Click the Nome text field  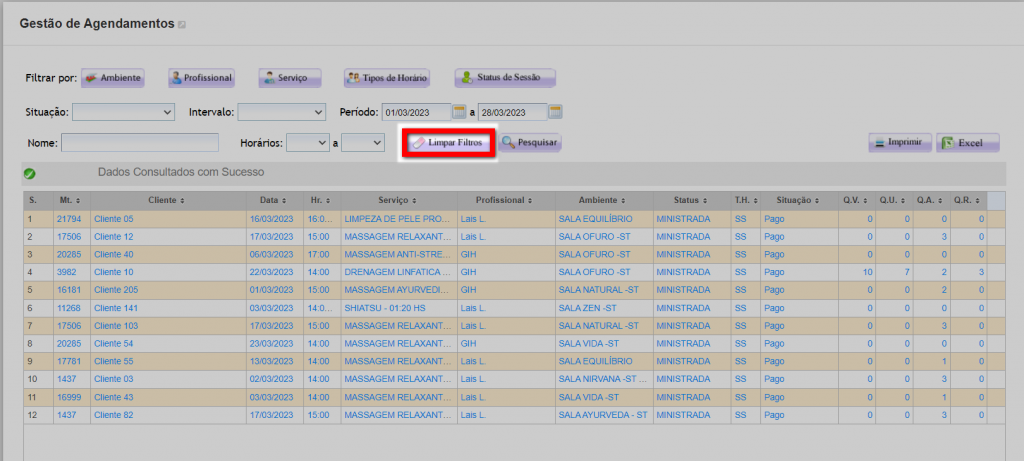[x=139, y=143]
